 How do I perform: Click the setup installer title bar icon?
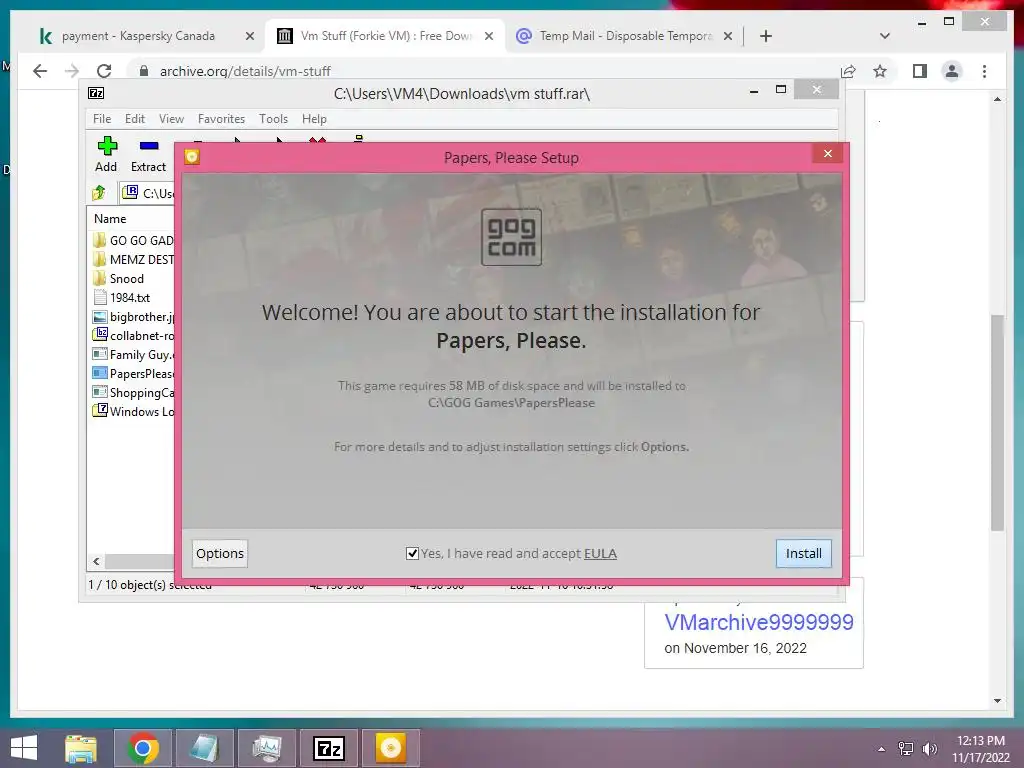tap(192, 157)
